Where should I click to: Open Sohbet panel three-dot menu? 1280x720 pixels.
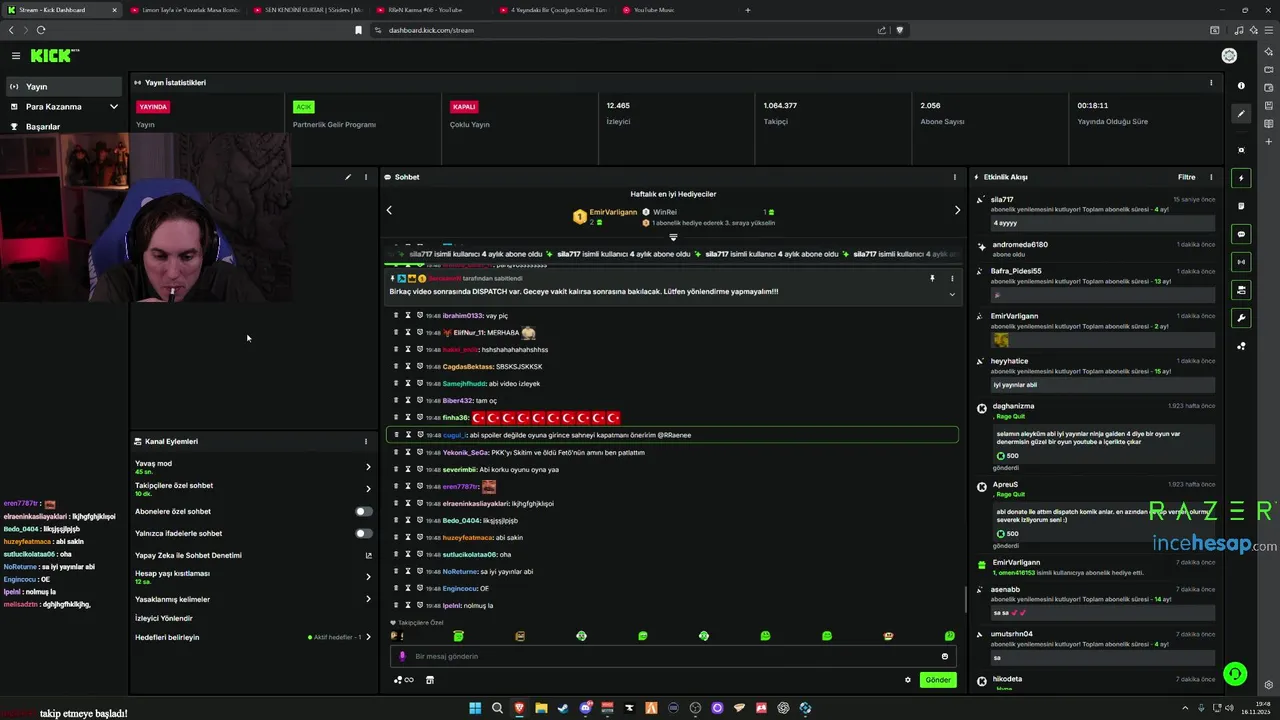(x=954, y=177)
